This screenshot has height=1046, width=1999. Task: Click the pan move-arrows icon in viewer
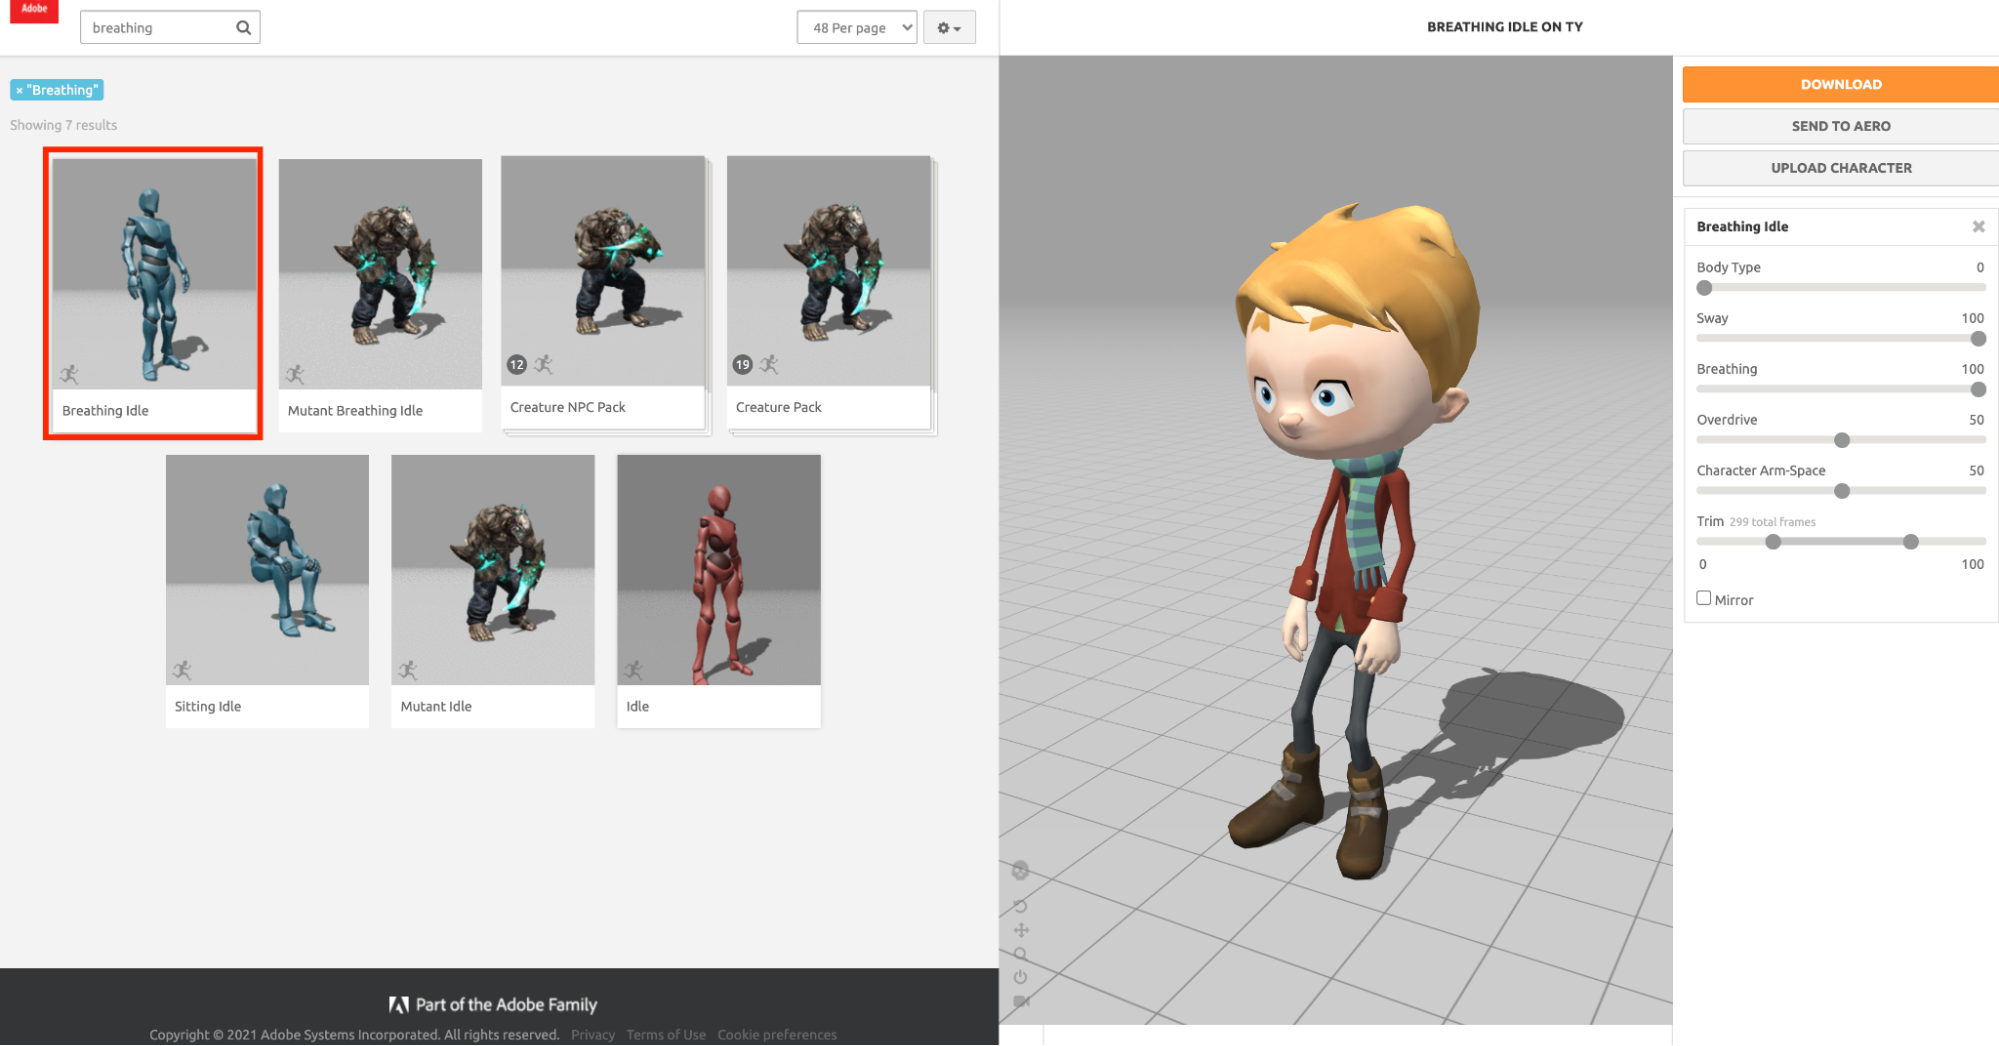point(1021,930)
